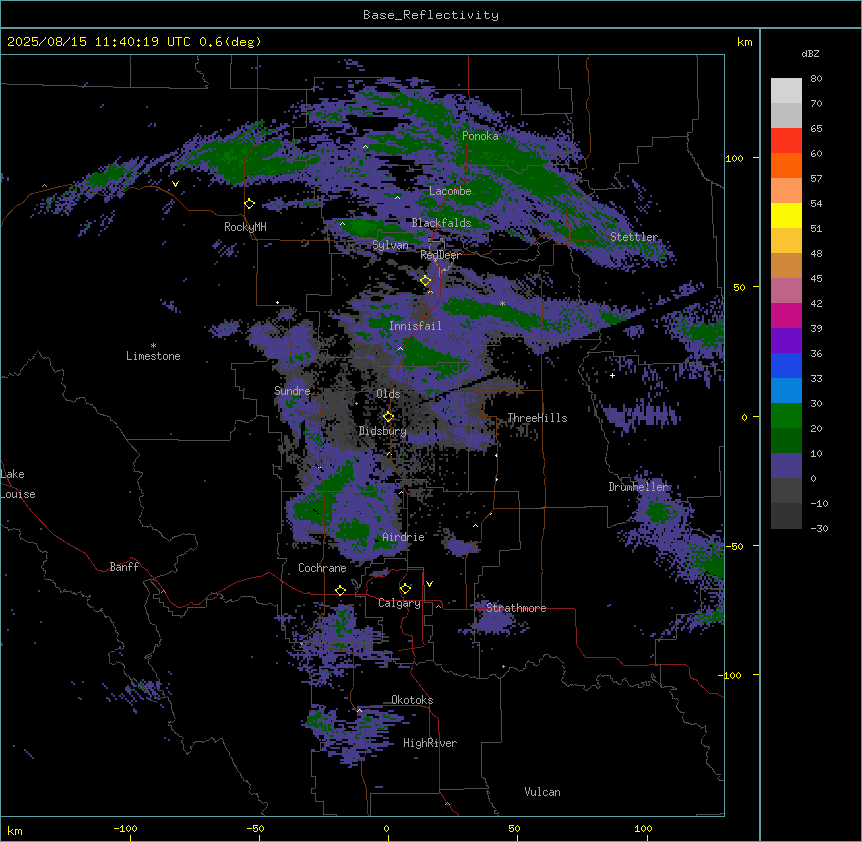Click the Strathmore label
Image resolution: width=862 pixels, height=842 pixels.
516,608
